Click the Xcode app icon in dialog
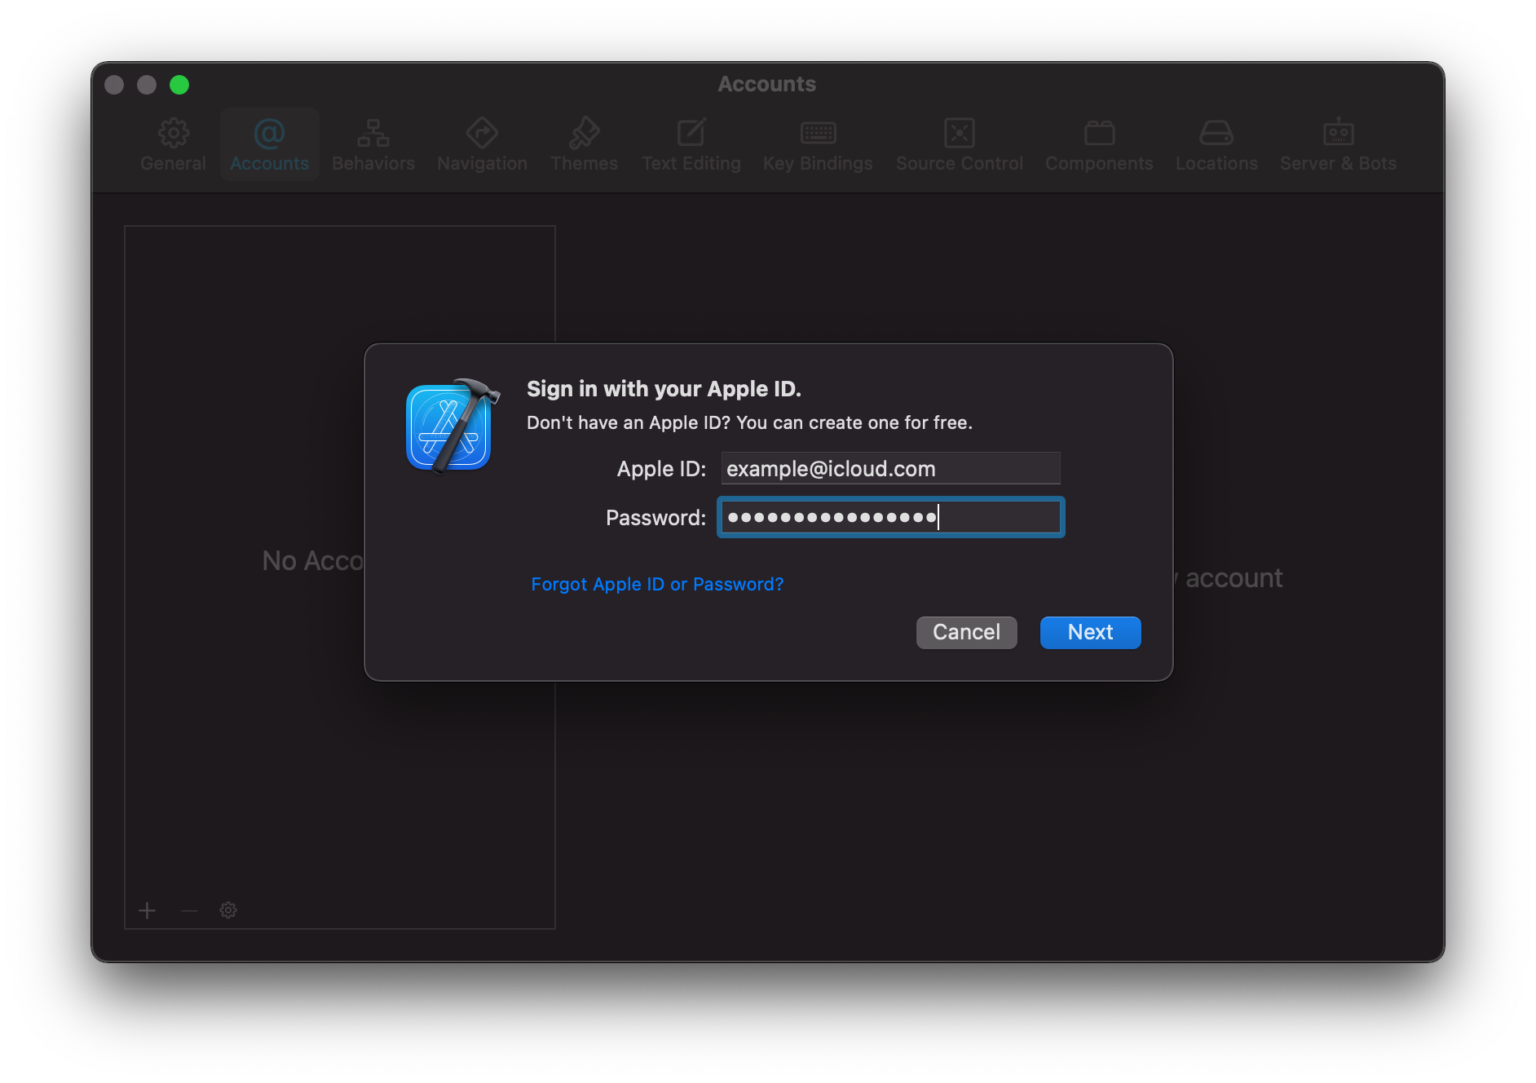Screen dimensions: 1536x1083 [449, 427]
